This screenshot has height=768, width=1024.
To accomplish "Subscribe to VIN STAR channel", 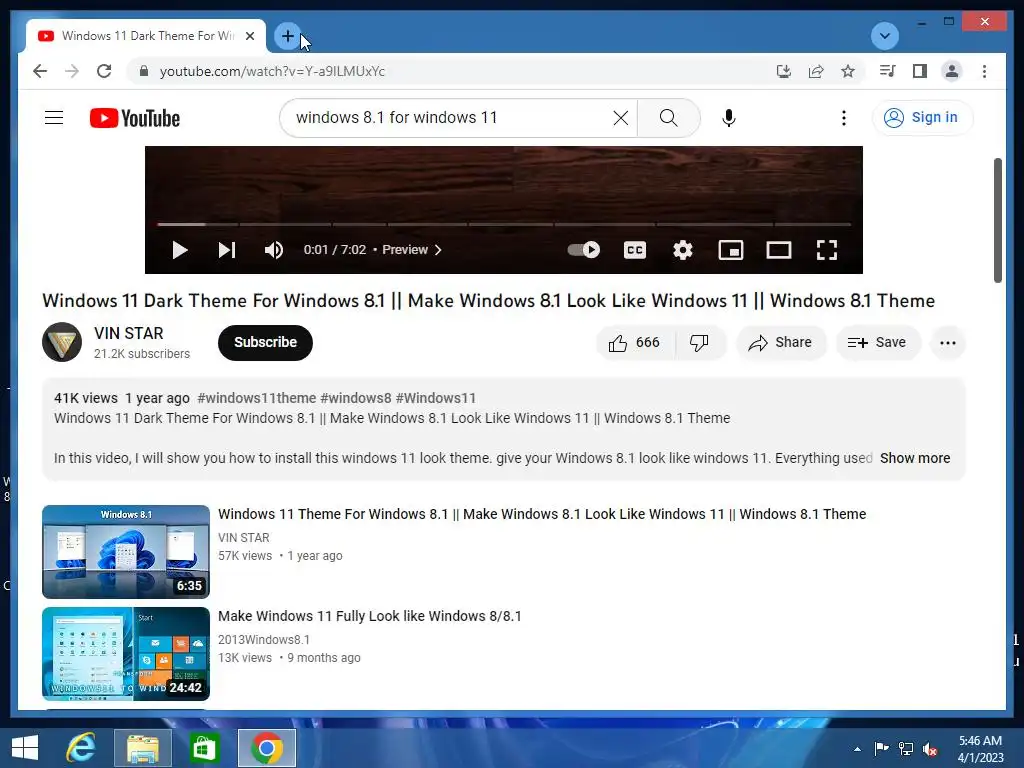I will (265, 342).
